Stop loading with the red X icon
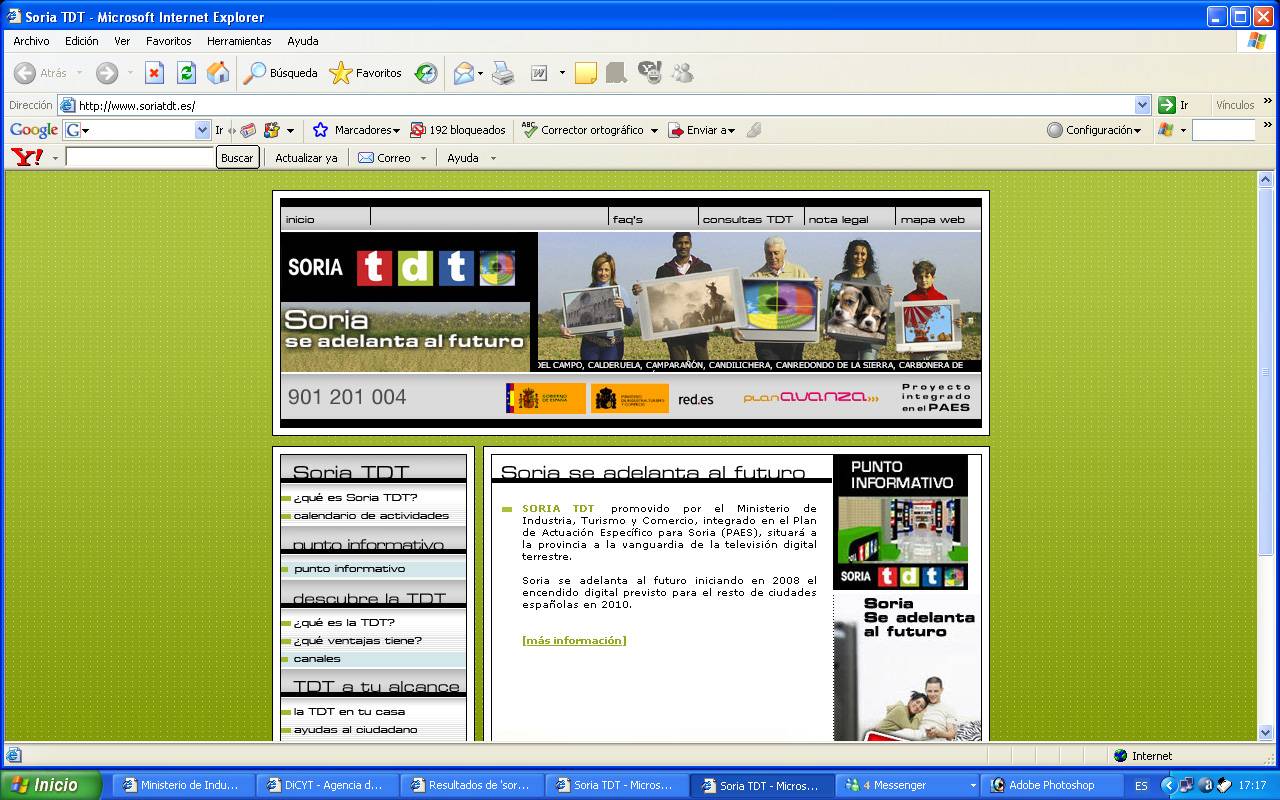This screenshot has height=800, width=1280. [154, 72]
